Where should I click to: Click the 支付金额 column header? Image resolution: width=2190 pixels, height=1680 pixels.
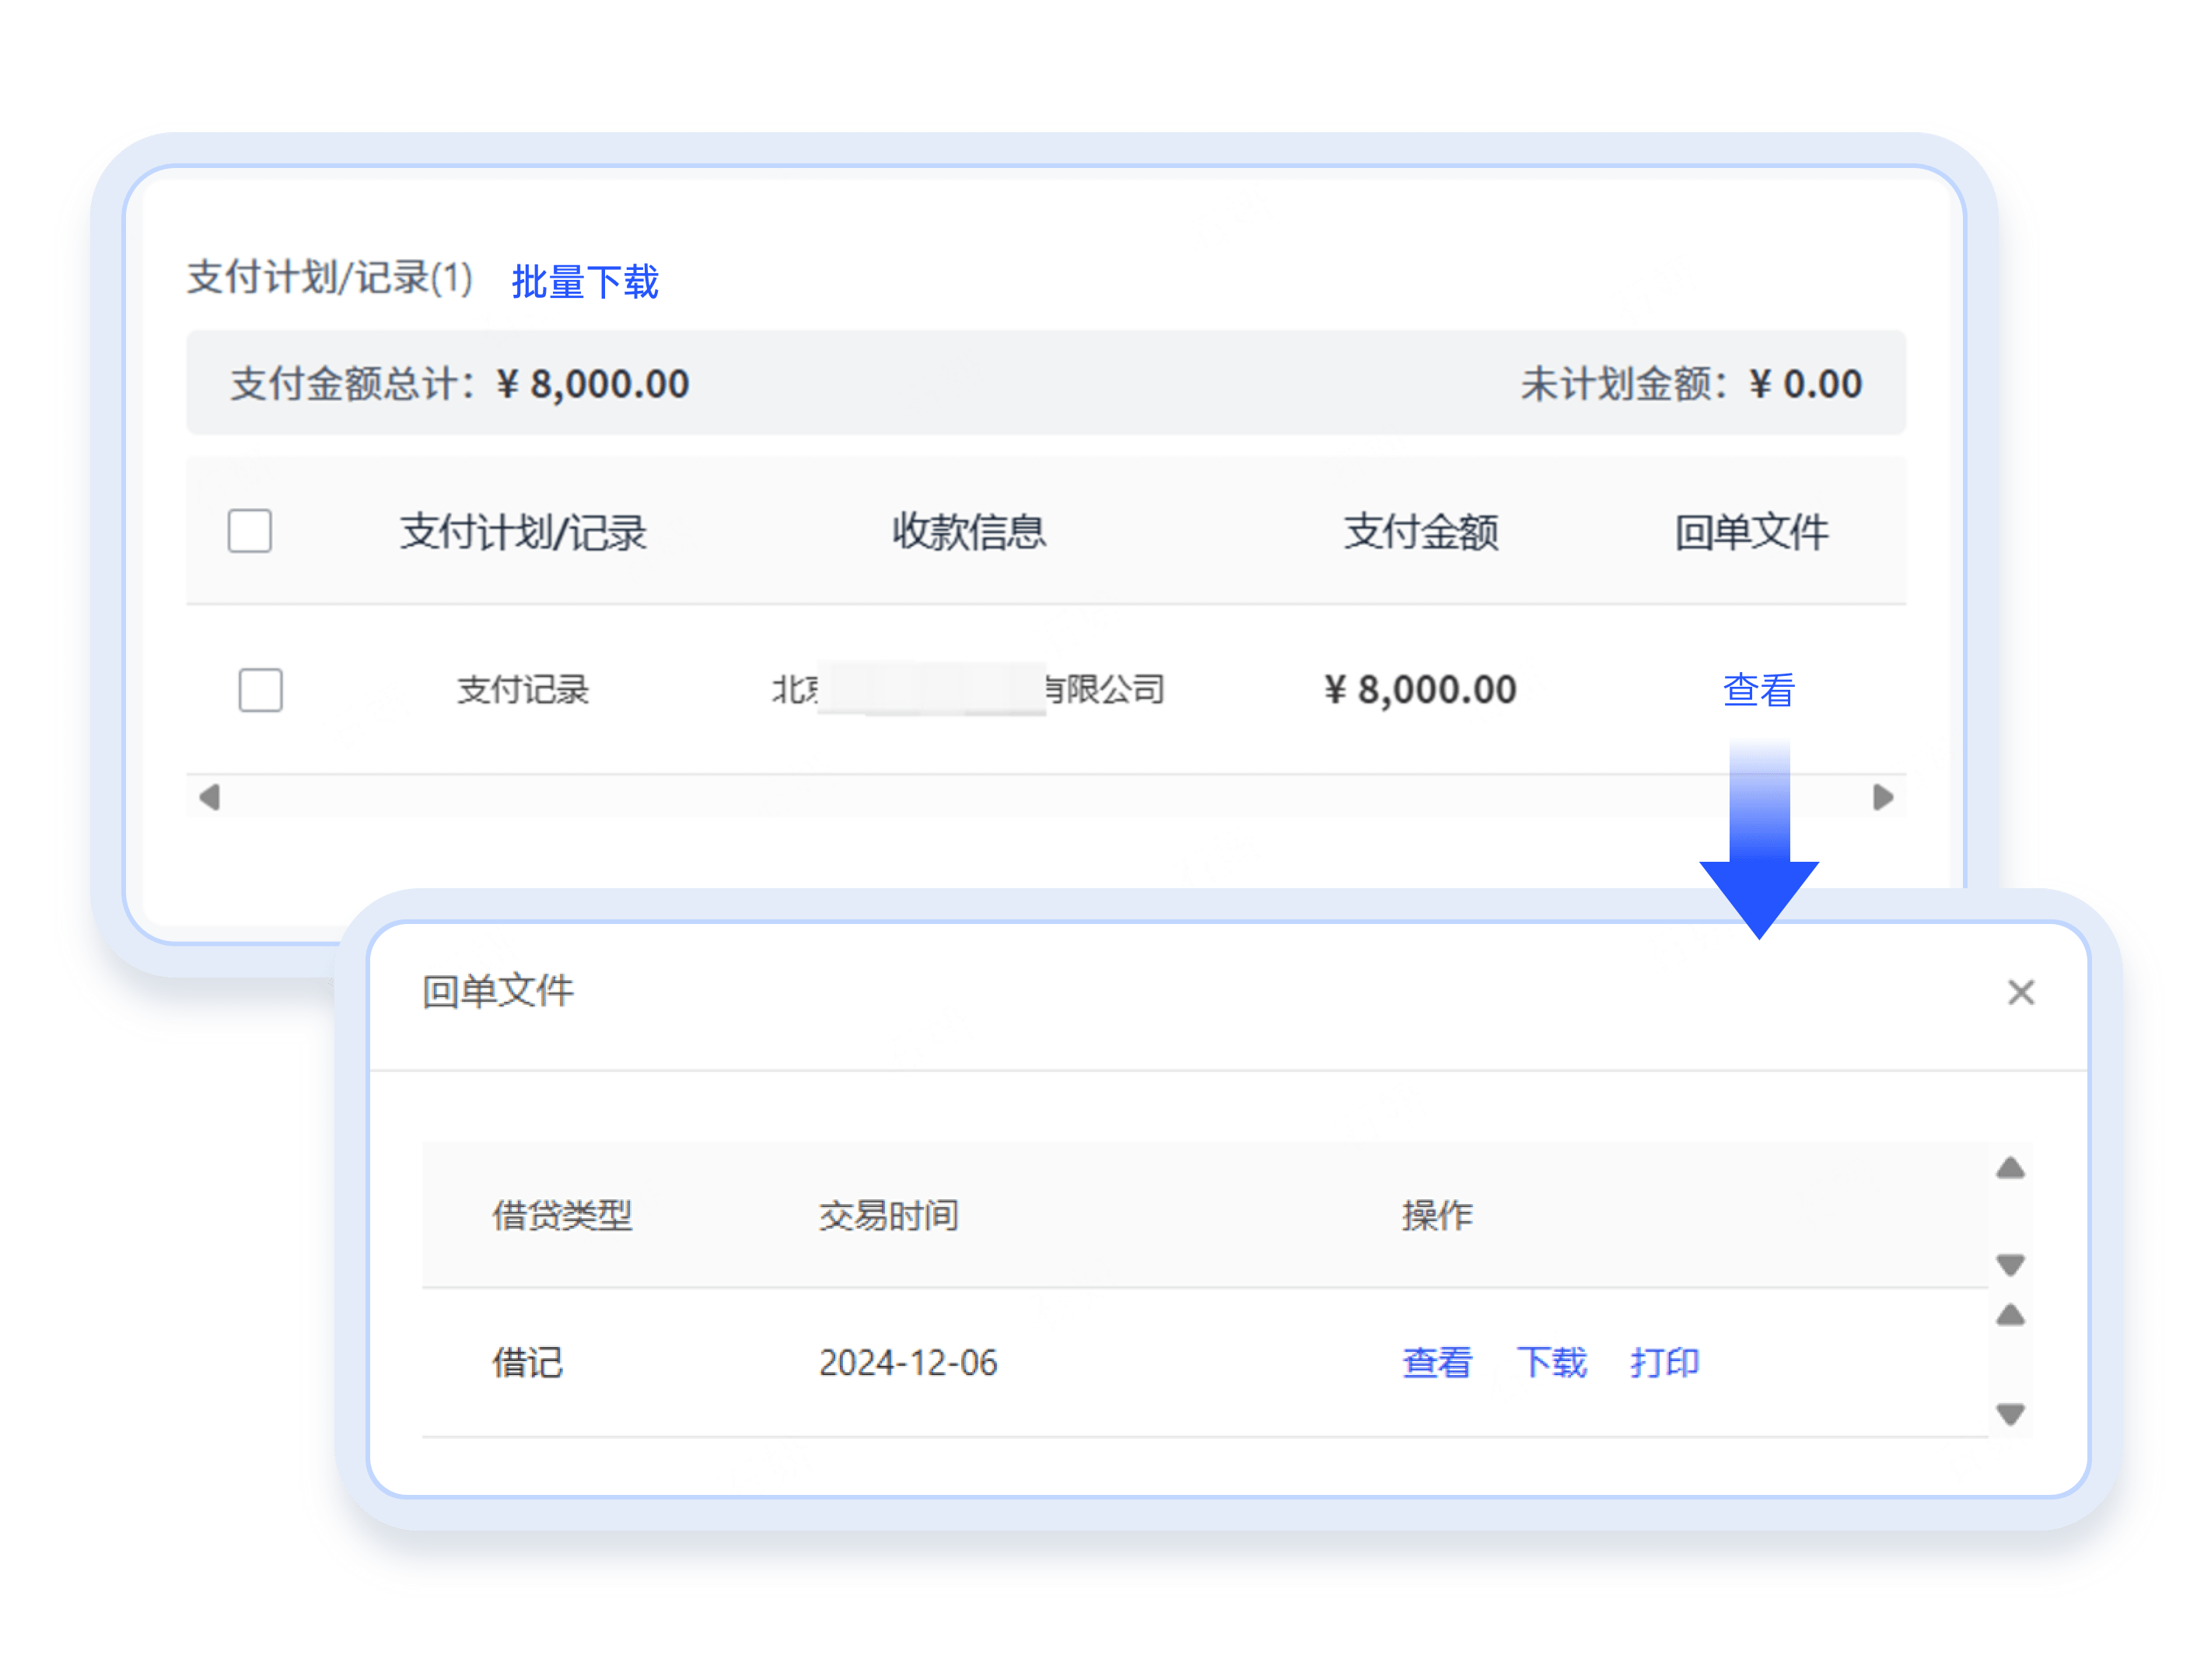click(x=1420, y=532)
